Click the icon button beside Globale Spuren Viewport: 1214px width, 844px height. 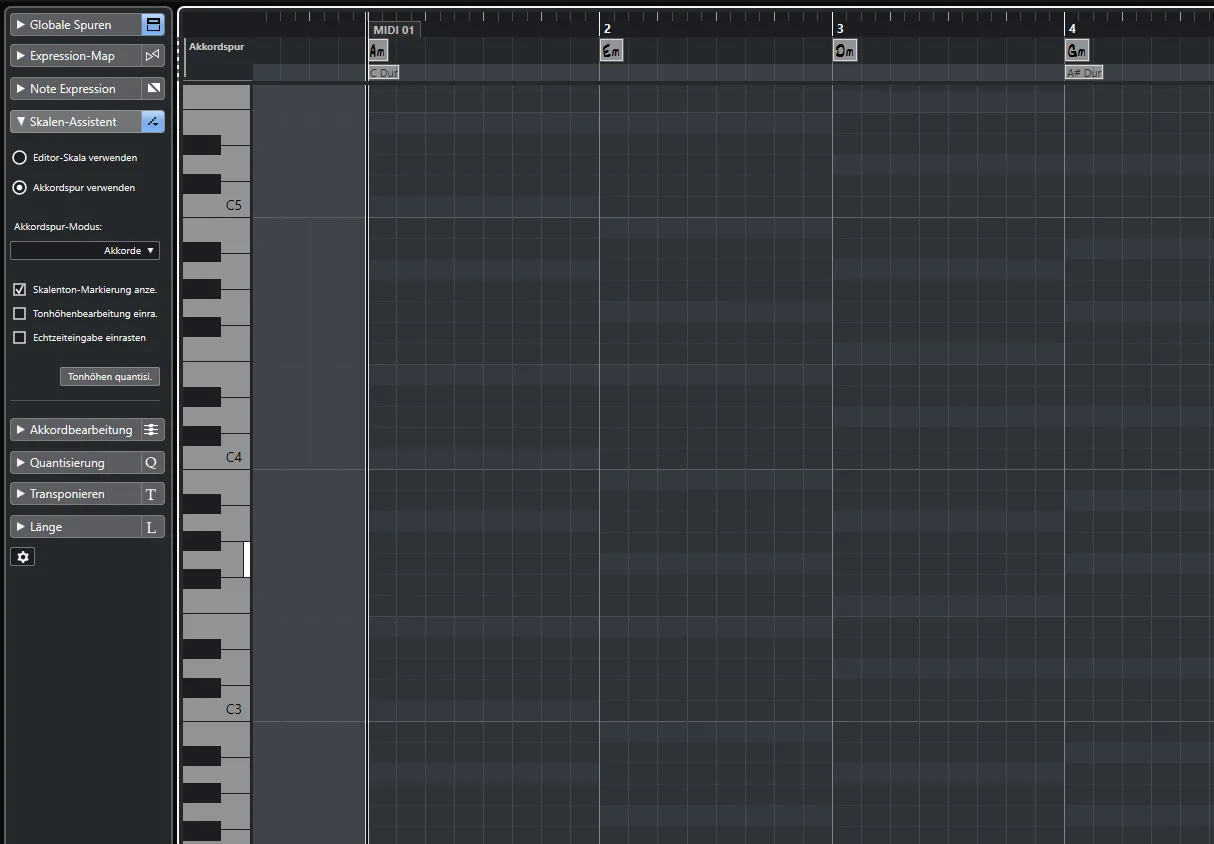click(152, 24)
